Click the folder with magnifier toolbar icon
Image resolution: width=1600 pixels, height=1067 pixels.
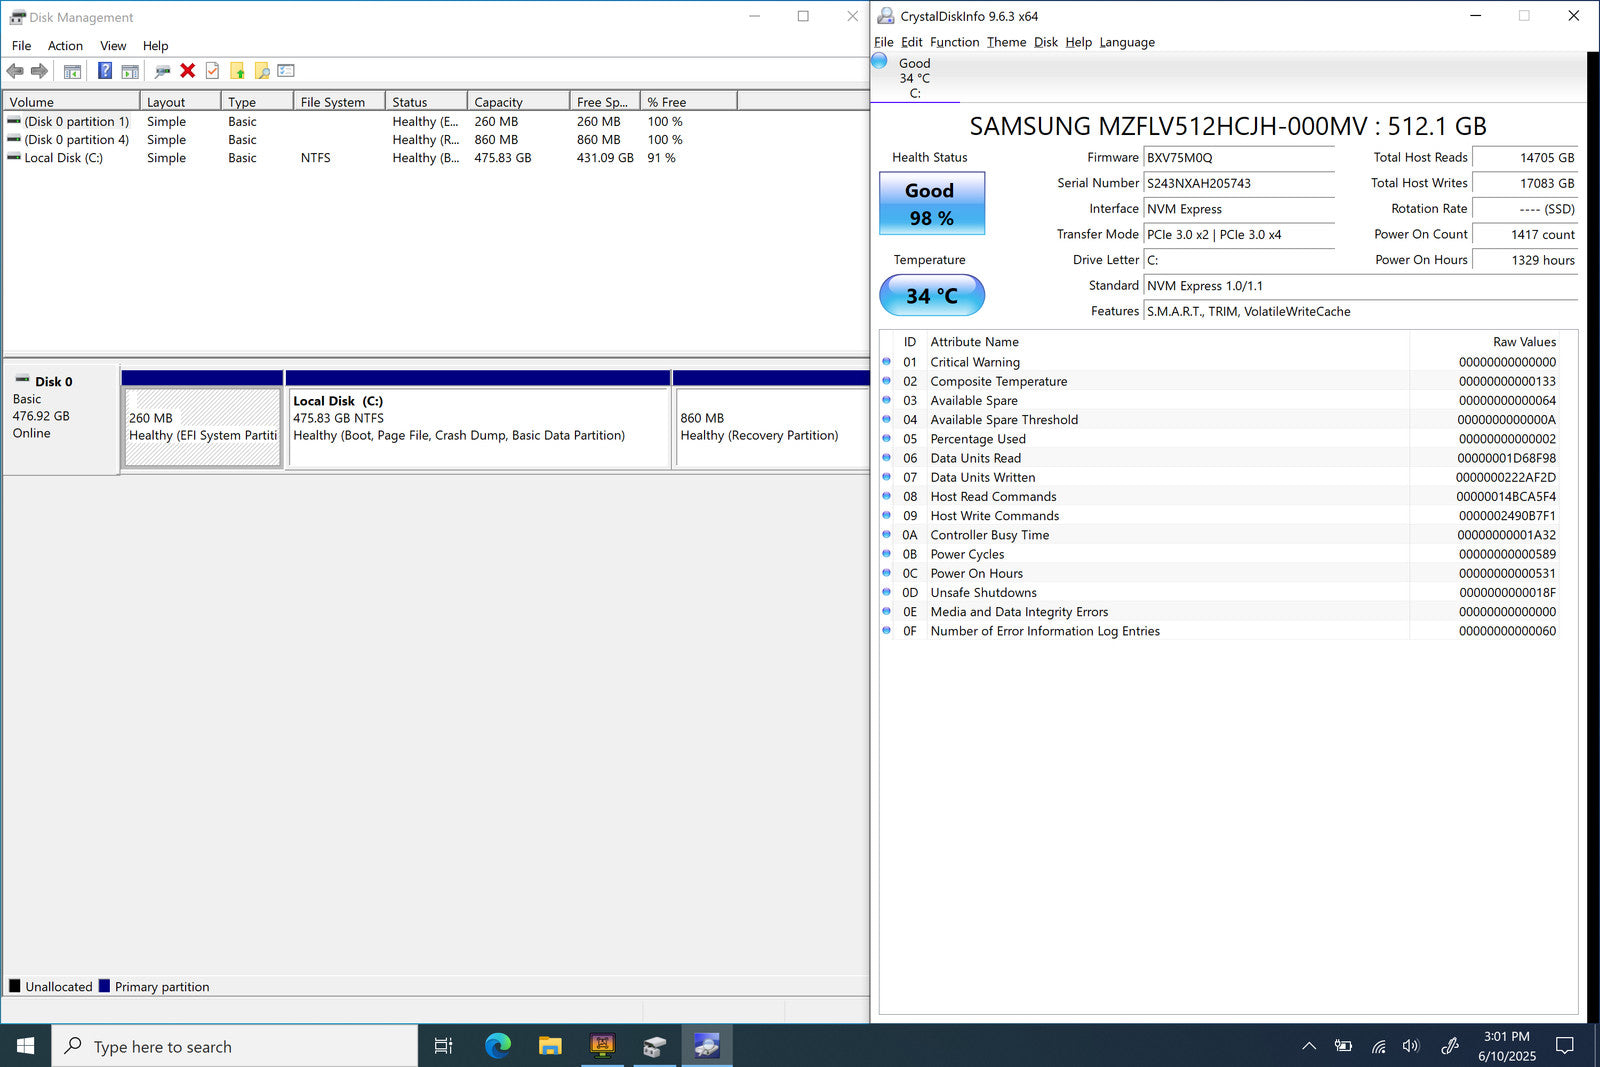click(262, 71)
